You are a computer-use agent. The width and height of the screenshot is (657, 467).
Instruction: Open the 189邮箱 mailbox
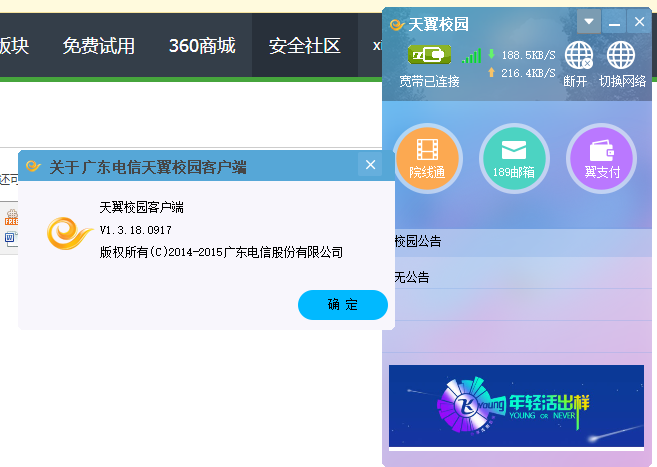coord(514,158)
